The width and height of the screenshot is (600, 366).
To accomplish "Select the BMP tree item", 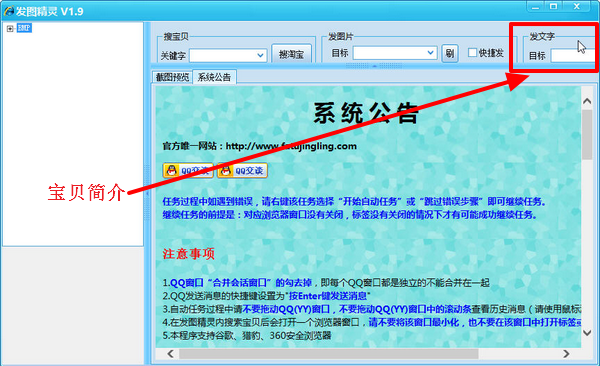I will (24, 28).
